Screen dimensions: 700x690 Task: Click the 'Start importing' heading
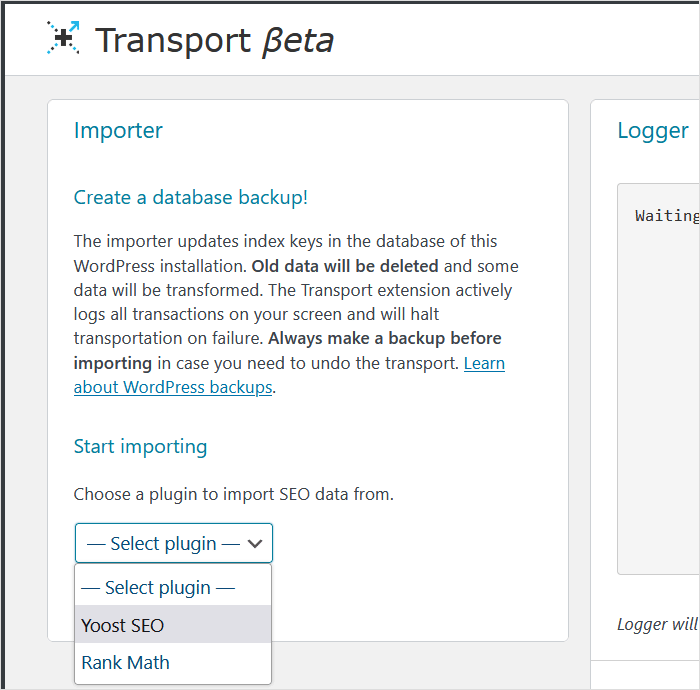(x=141, y=447)
